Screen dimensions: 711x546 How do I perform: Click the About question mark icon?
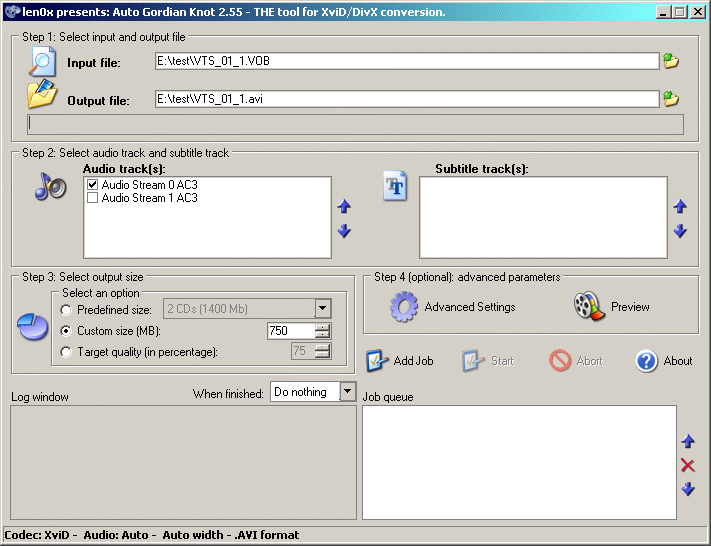tap(647, 361)
